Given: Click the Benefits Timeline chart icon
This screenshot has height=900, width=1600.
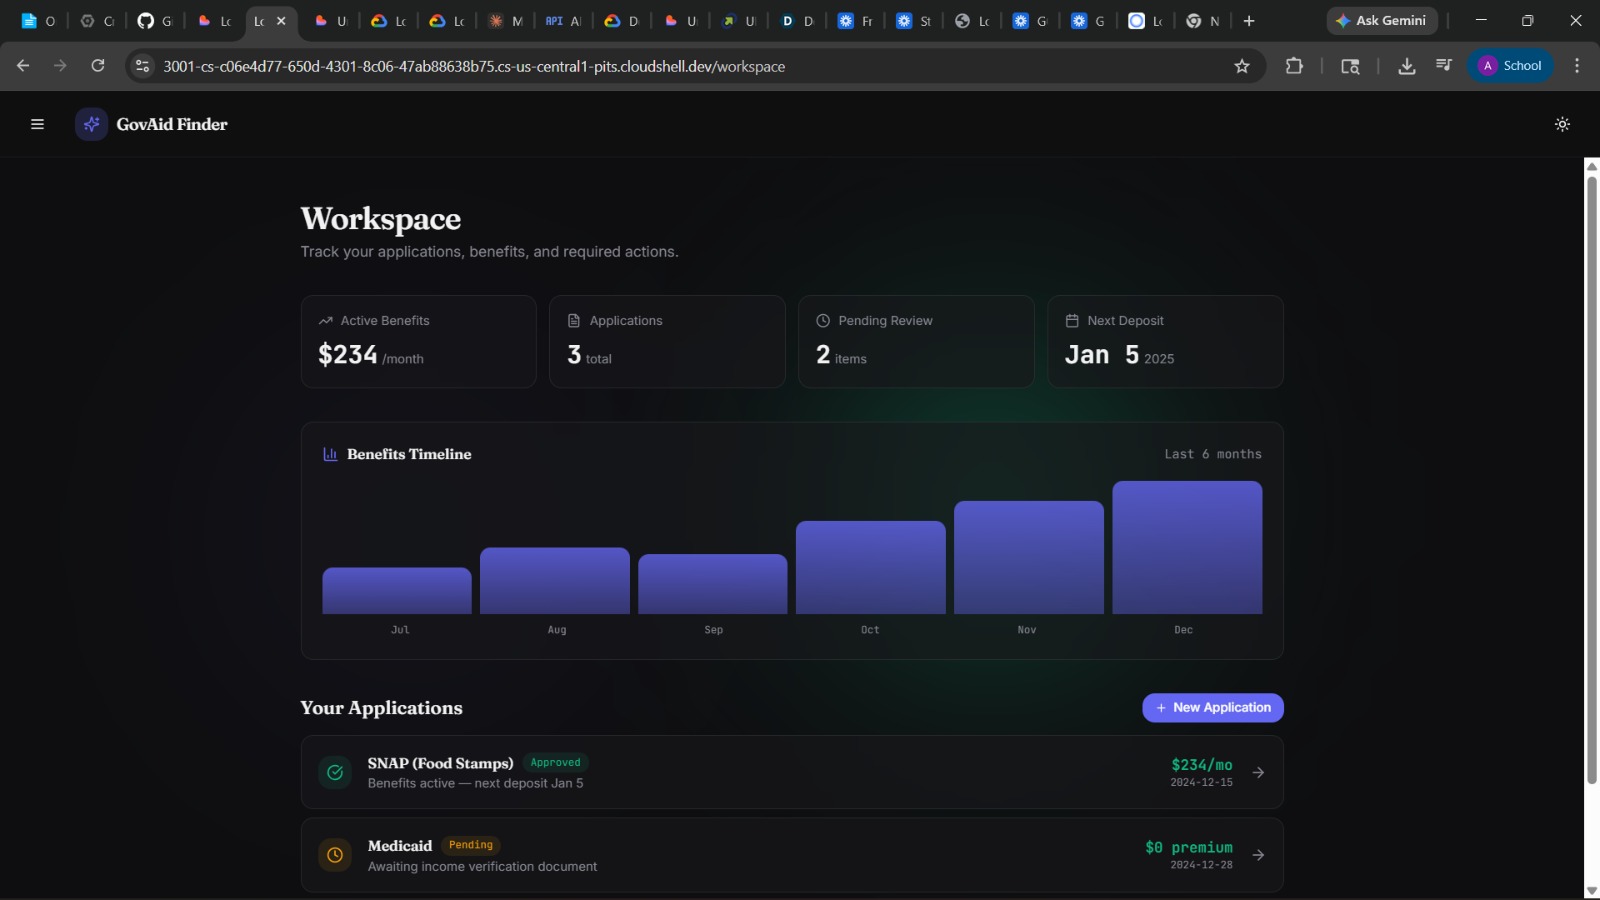Looking at the screenshot, I should pos(330,454).
